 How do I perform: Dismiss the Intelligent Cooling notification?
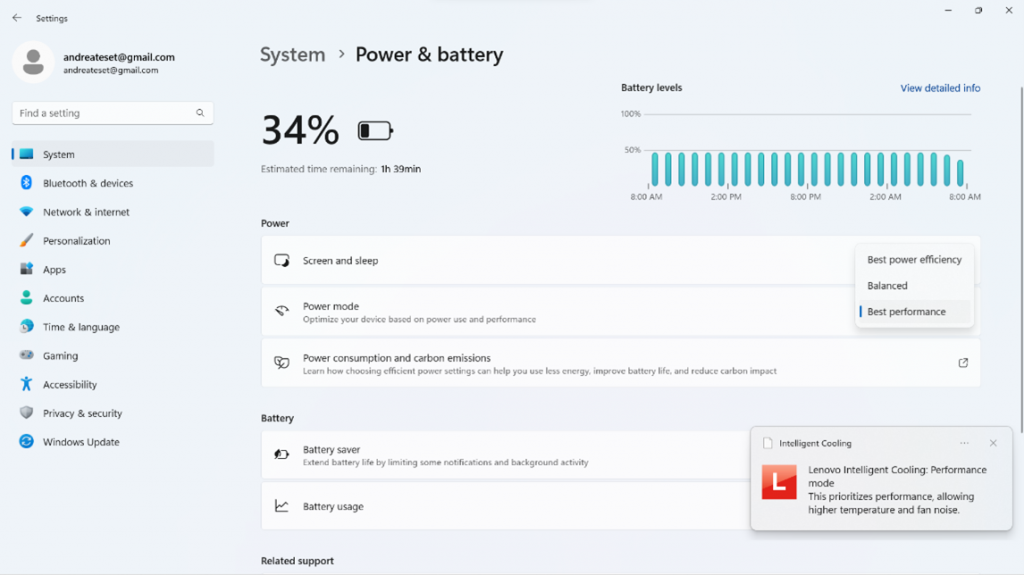(x=993, y=443)
